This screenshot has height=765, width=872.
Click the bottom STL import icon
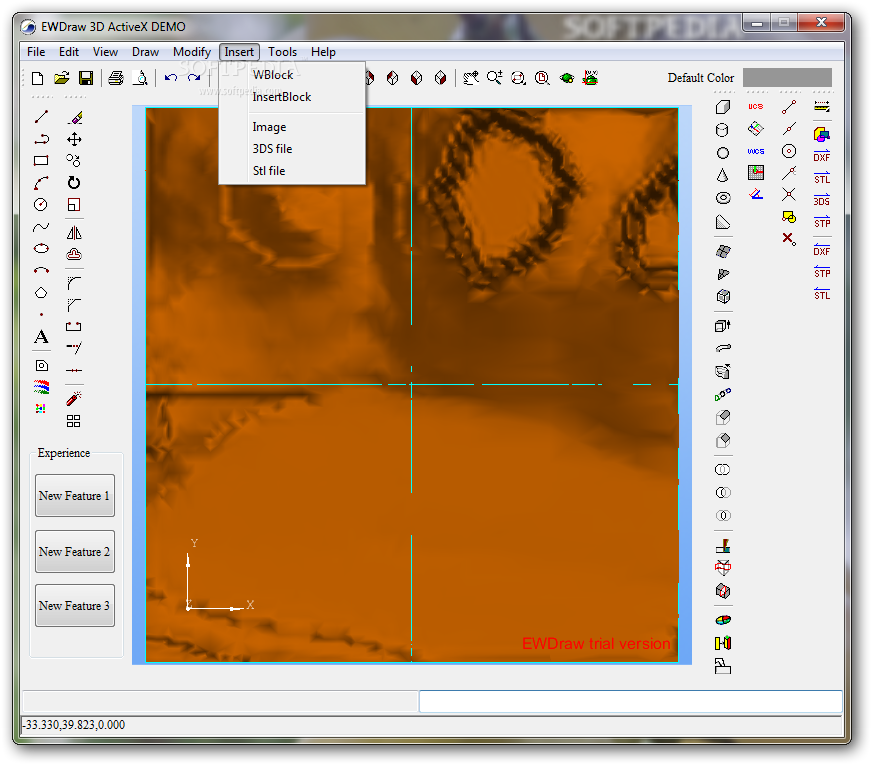coord(821,294)
